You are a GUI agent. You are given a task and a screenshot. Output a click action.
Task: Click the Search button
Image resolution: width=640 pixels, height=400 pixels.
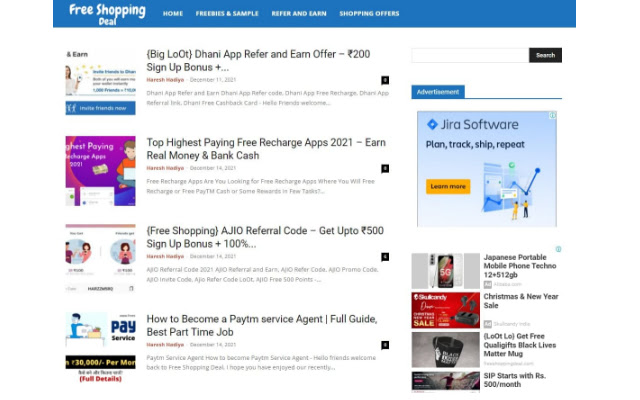point(545,55)
